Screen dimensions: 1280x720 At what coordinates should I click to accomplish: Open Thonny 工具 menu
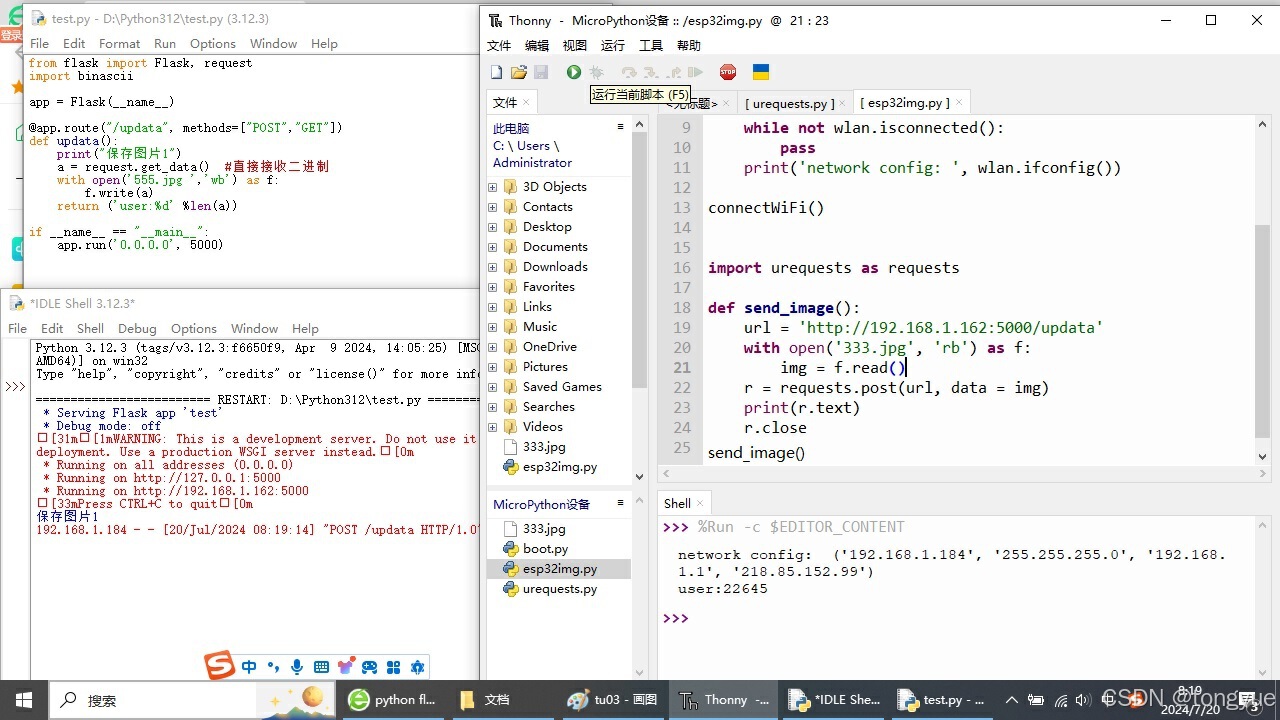[651, 45]
